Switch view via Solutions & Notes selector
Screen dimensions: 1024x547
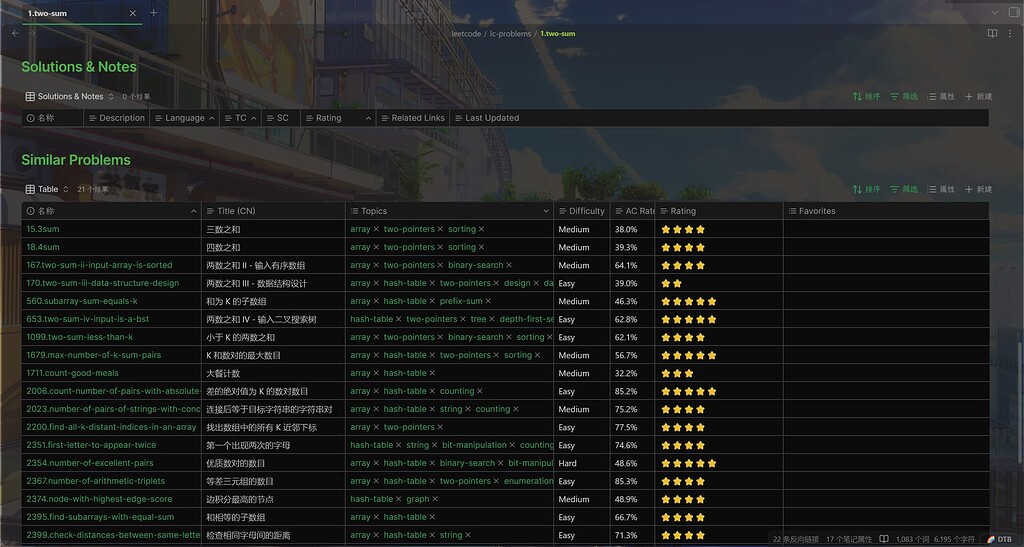pyautogui.click(x=70, y=96)
